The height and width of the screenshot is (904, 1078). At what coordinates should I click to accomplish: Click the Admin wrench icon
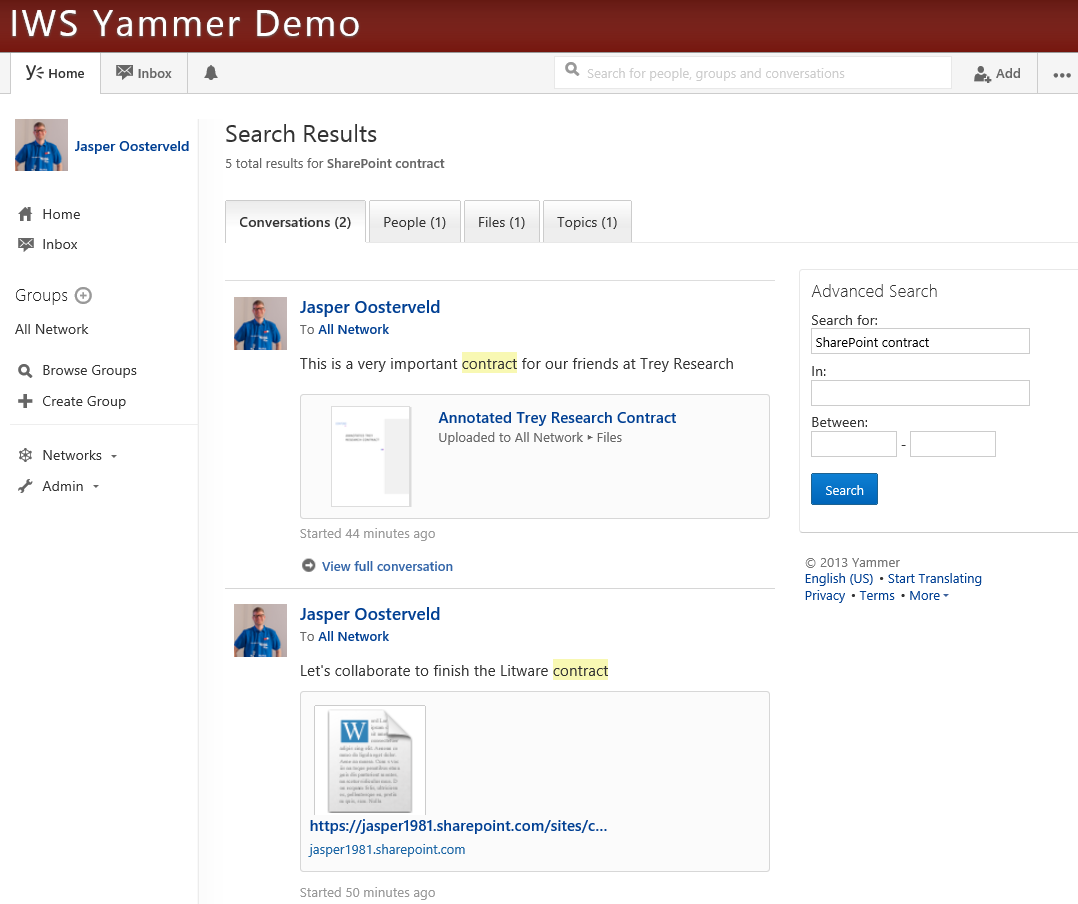pos(25,486)
